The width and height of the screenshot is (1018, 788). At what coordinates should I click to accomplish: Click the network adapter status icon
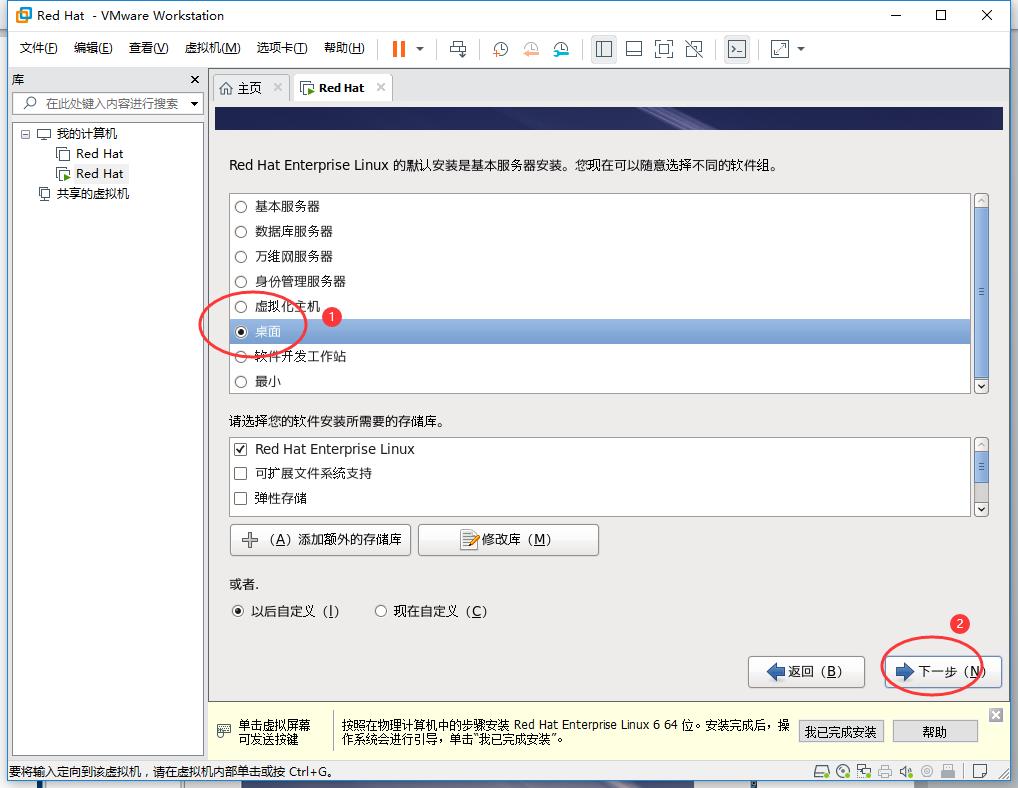coord(863,771)
